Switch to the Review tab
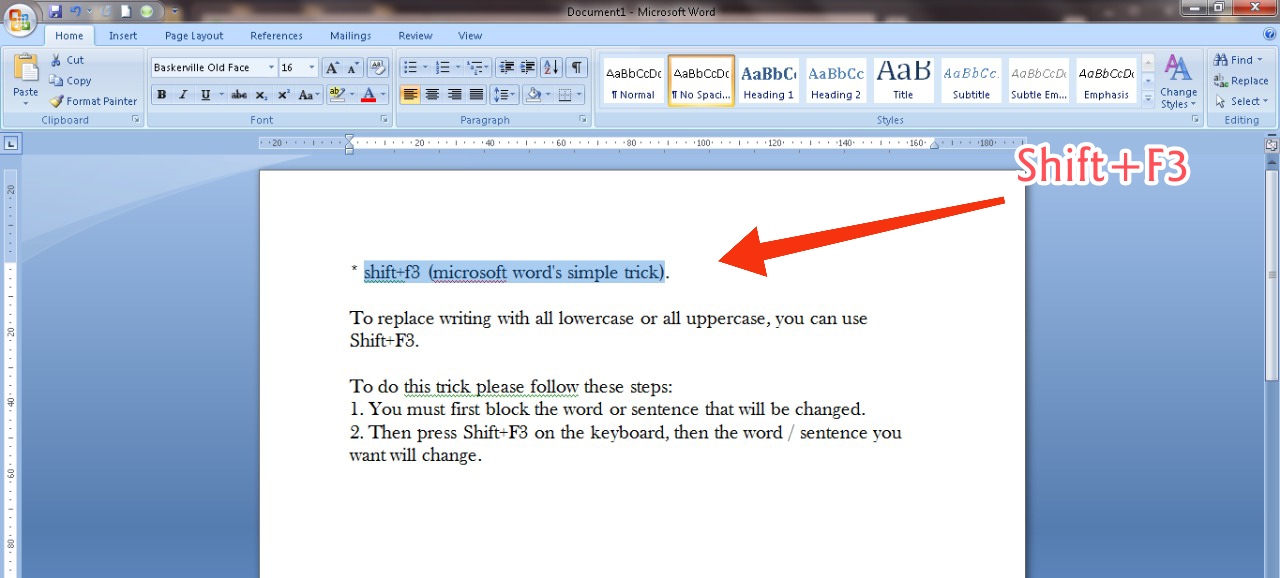 click(415, 36)
